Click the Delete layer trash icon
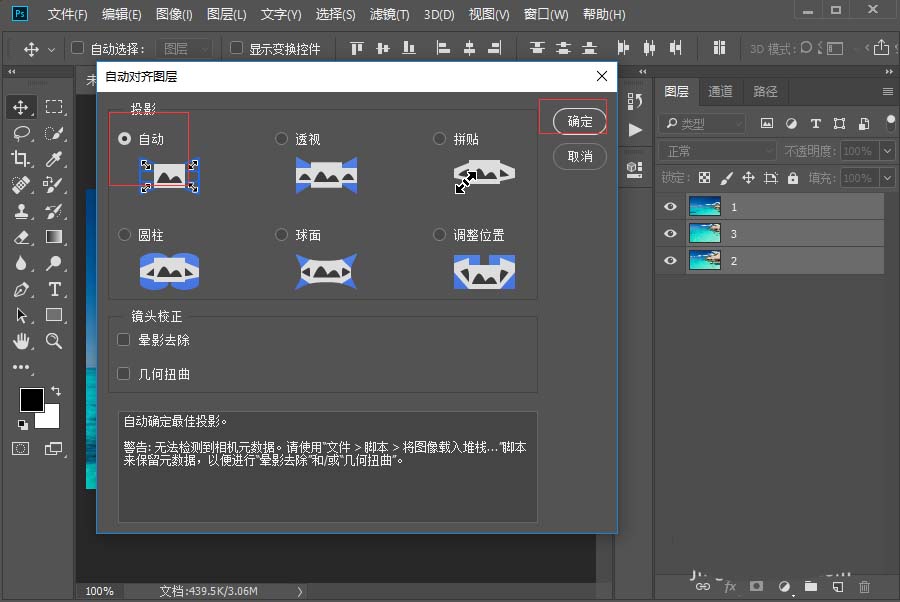 [864, 587]
